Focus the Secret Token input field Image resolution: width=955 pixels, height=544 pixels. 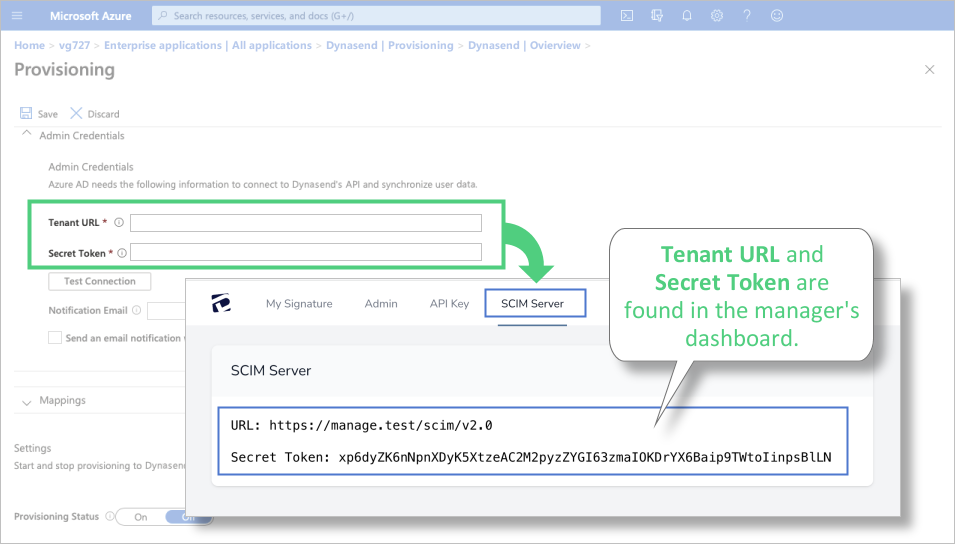point(306,252)
